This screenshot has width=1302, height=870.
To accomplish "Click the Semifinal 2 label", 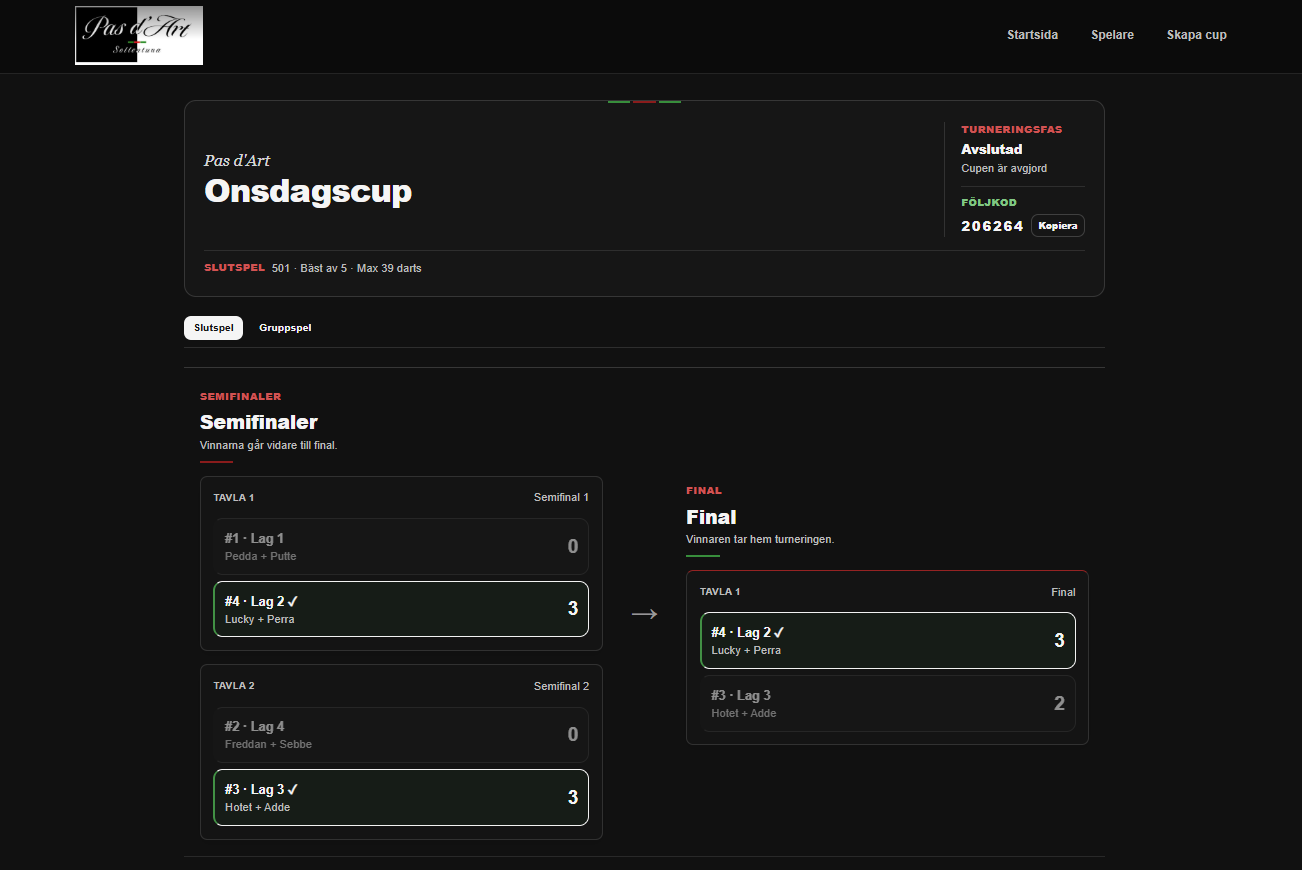I will point(561,686).
